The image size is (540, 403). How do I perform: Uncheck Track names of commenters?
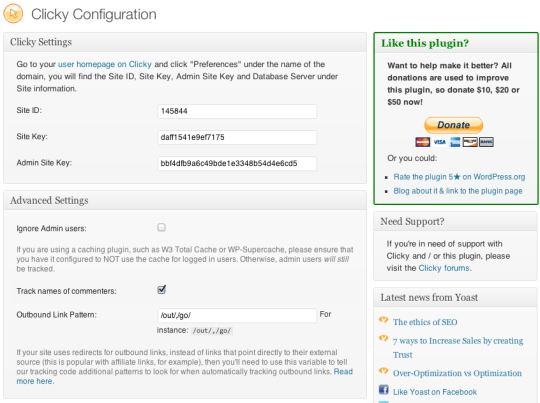click(x=162, y=290)
